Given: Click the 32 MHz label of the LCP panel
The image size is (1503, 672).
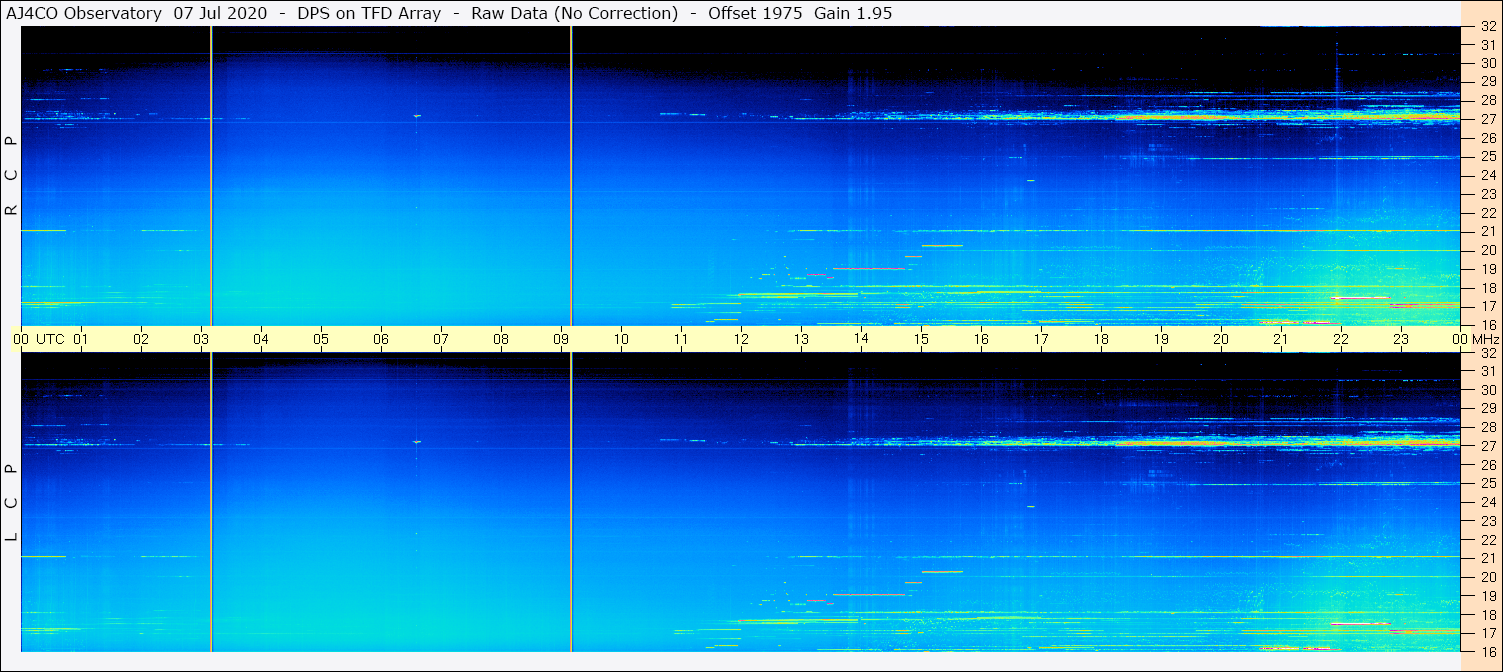Looking at the screenshot, I should pyautogui.click(x=1488, y=353).
